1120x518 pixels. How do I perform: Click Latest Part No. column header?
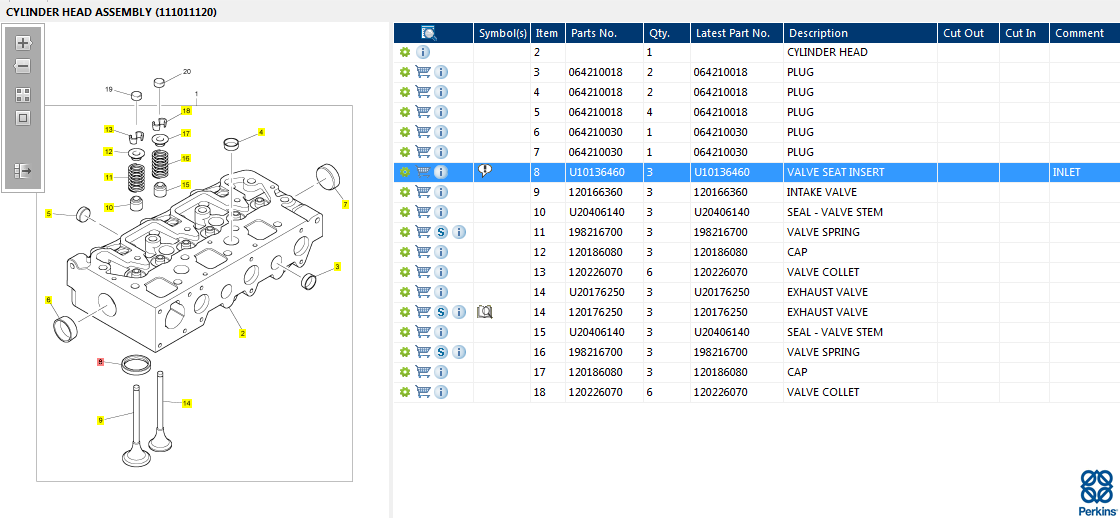(x=736, y=33)
